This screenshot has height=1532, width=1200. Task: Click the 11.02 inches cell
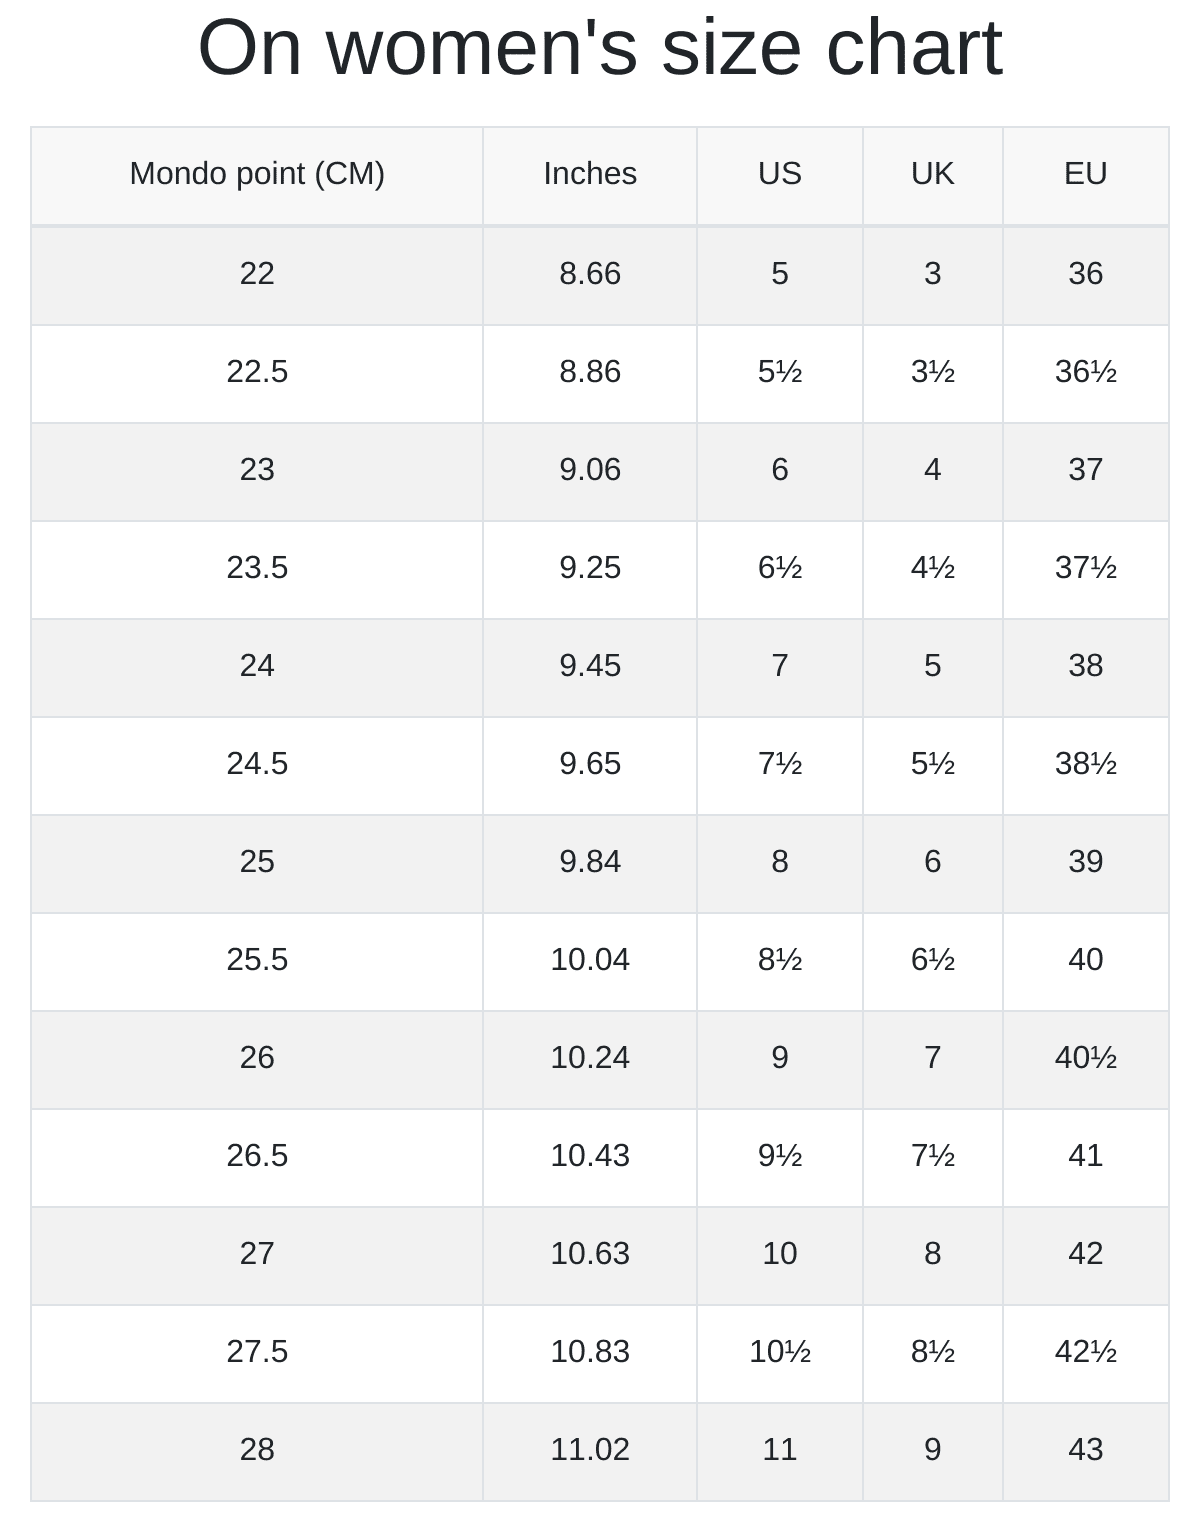tap(590, 1450)
